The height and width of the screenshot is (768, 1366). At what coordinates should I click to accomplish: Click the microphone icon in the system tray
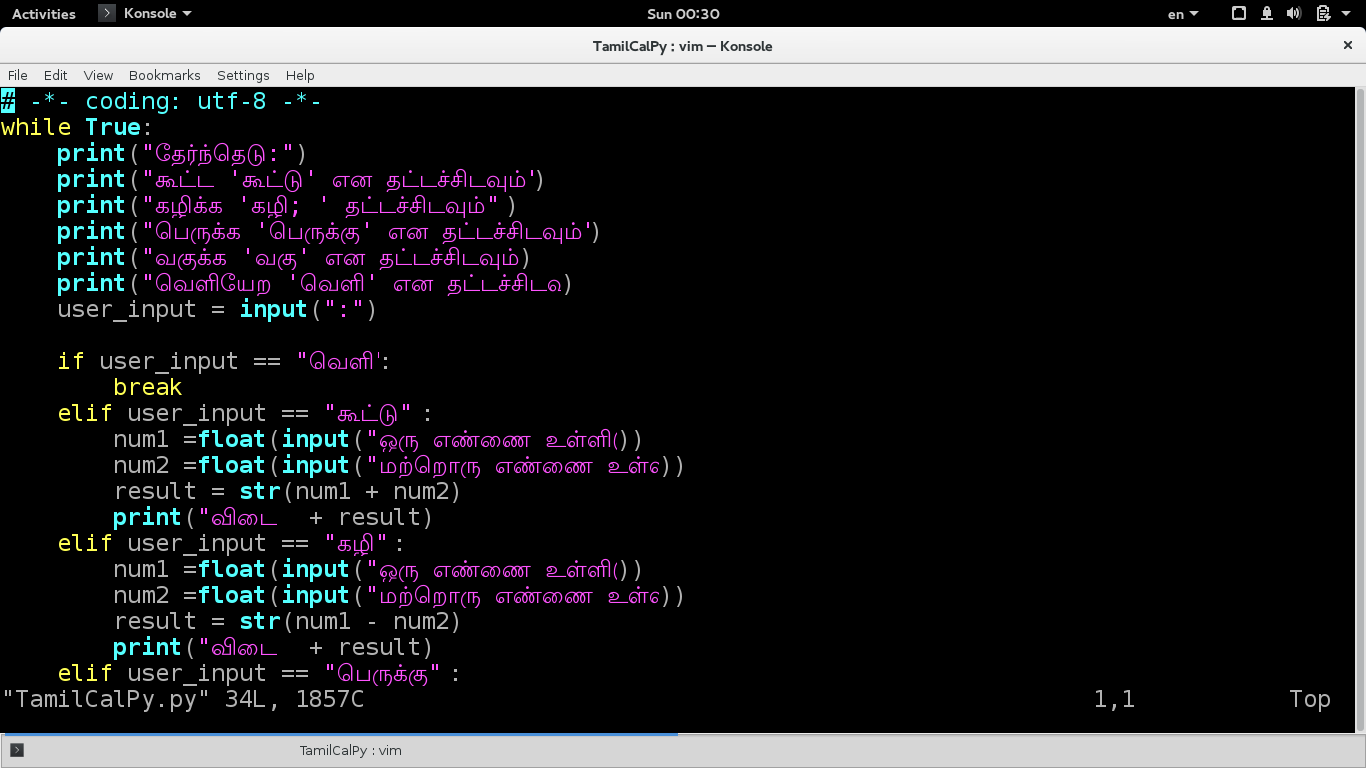(1266, 13)
